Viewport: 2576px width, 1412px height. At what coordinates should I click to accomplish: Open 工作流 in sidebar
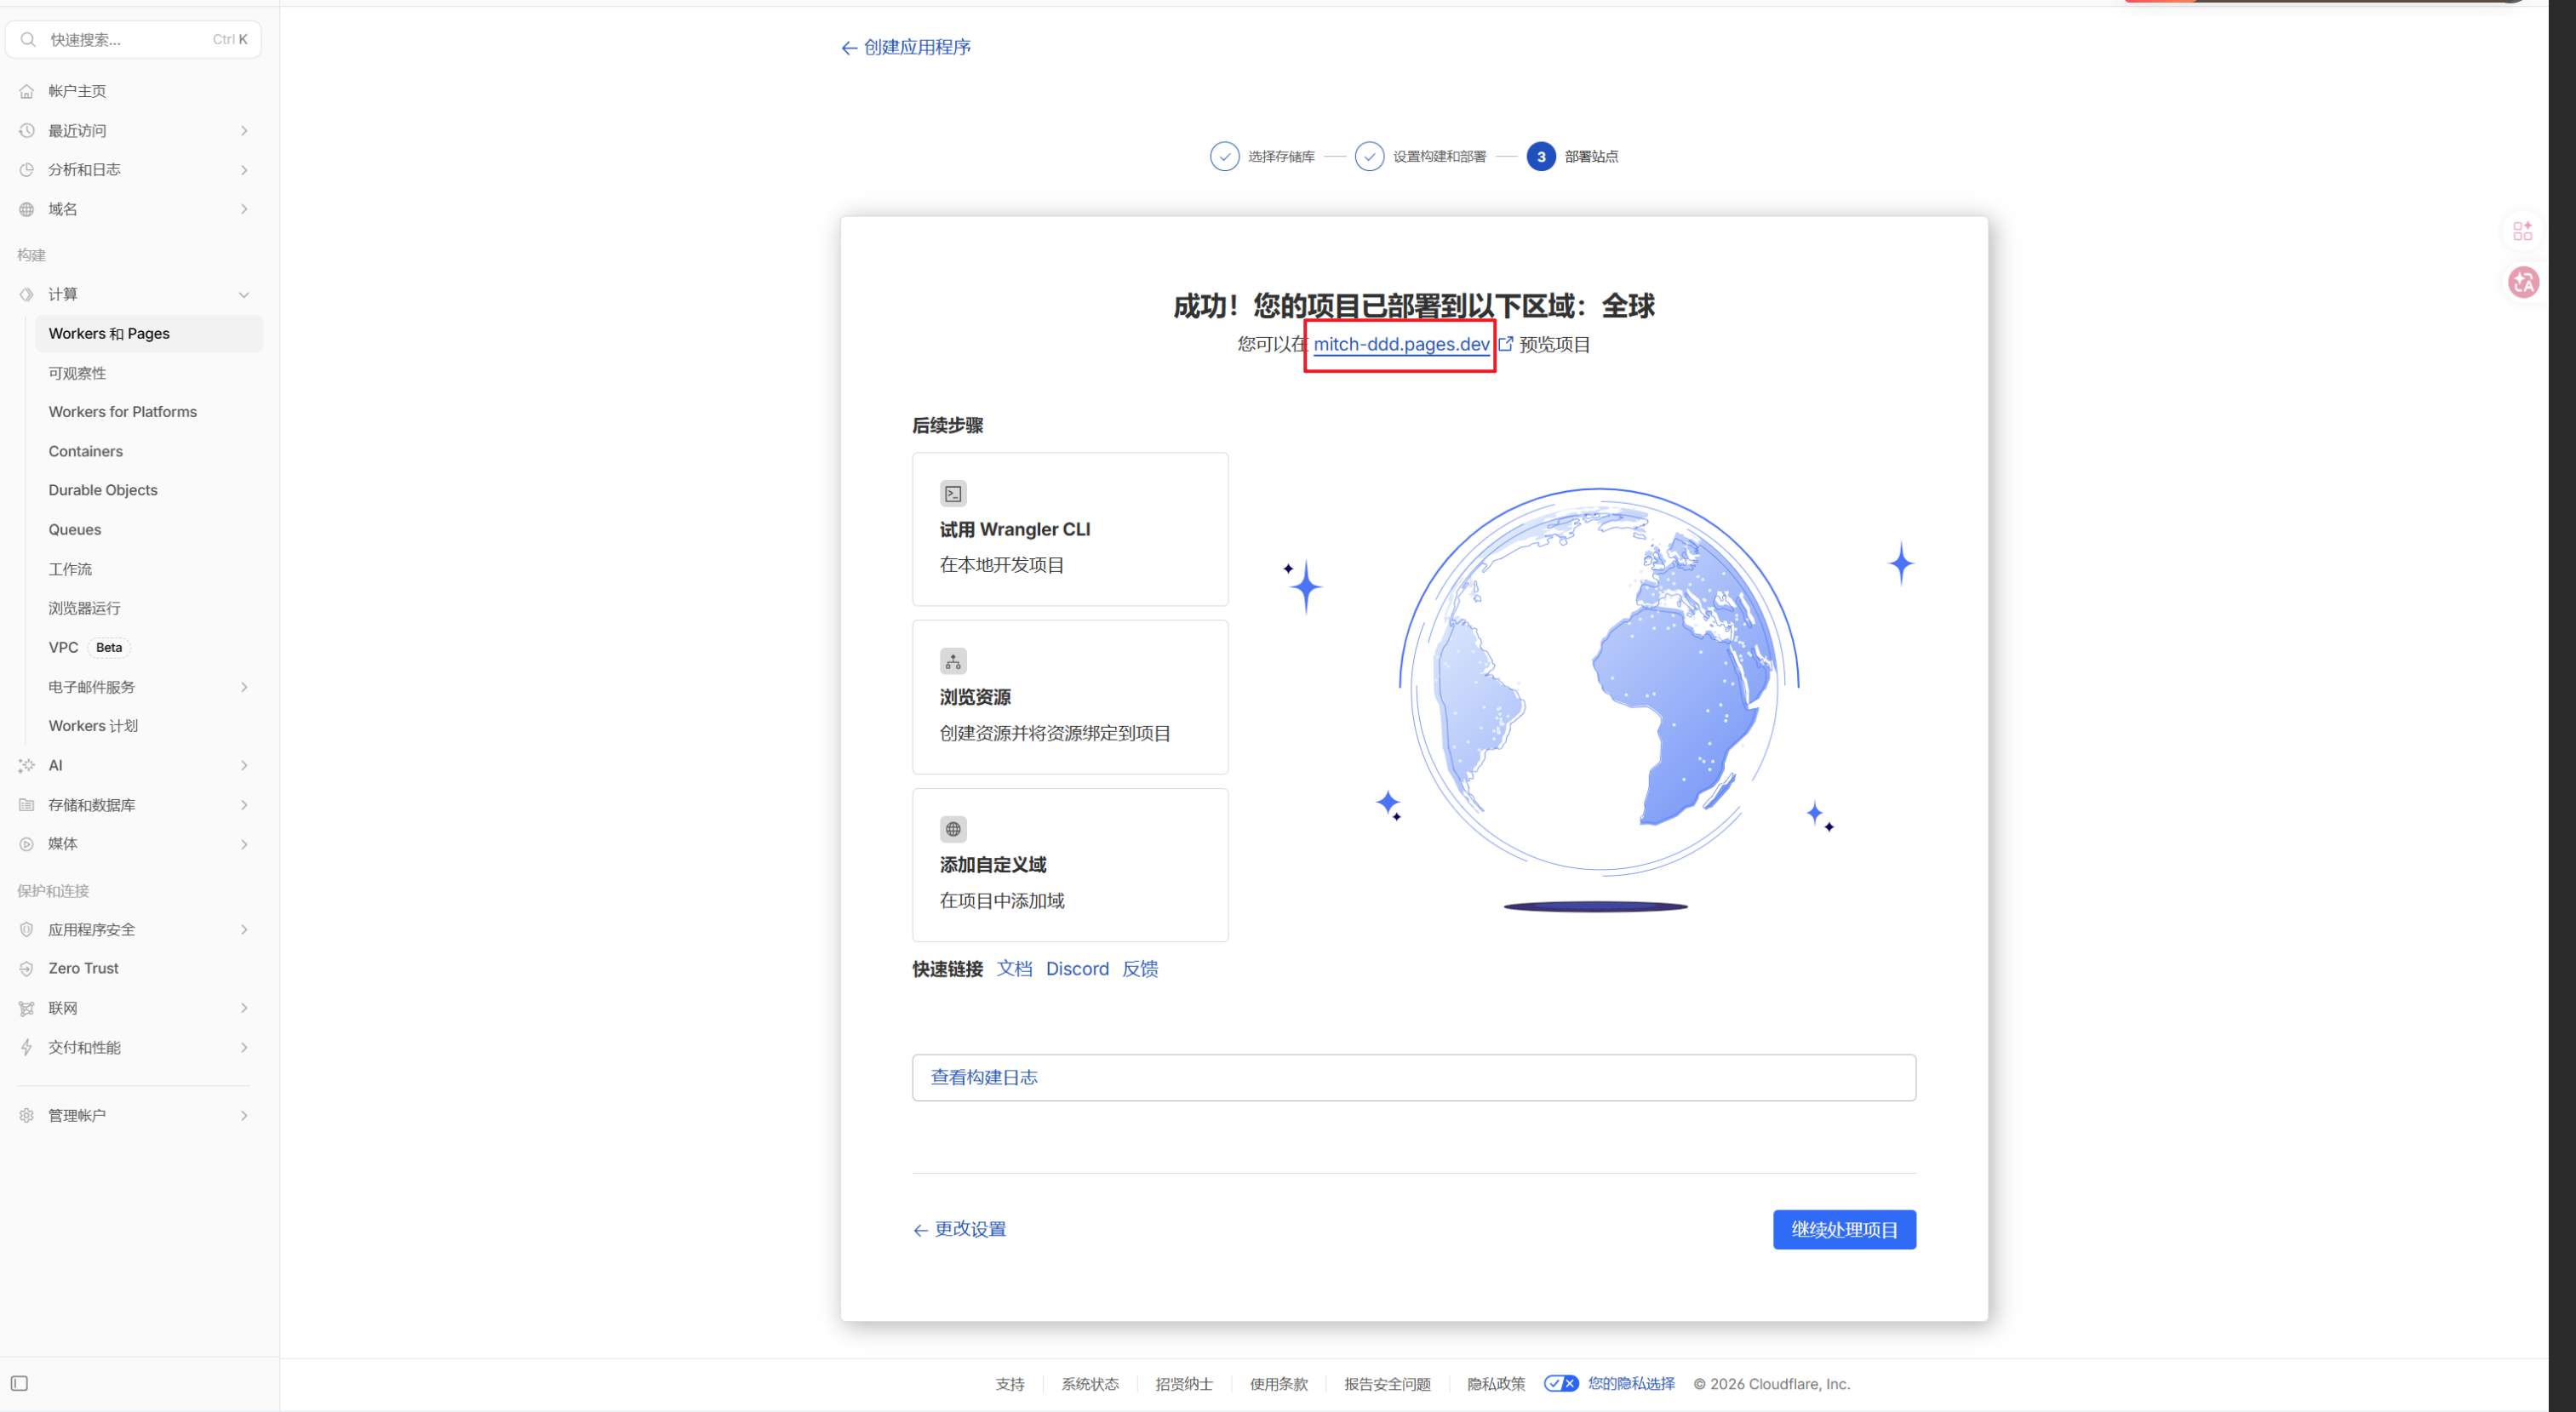click(x=70, y=569)
